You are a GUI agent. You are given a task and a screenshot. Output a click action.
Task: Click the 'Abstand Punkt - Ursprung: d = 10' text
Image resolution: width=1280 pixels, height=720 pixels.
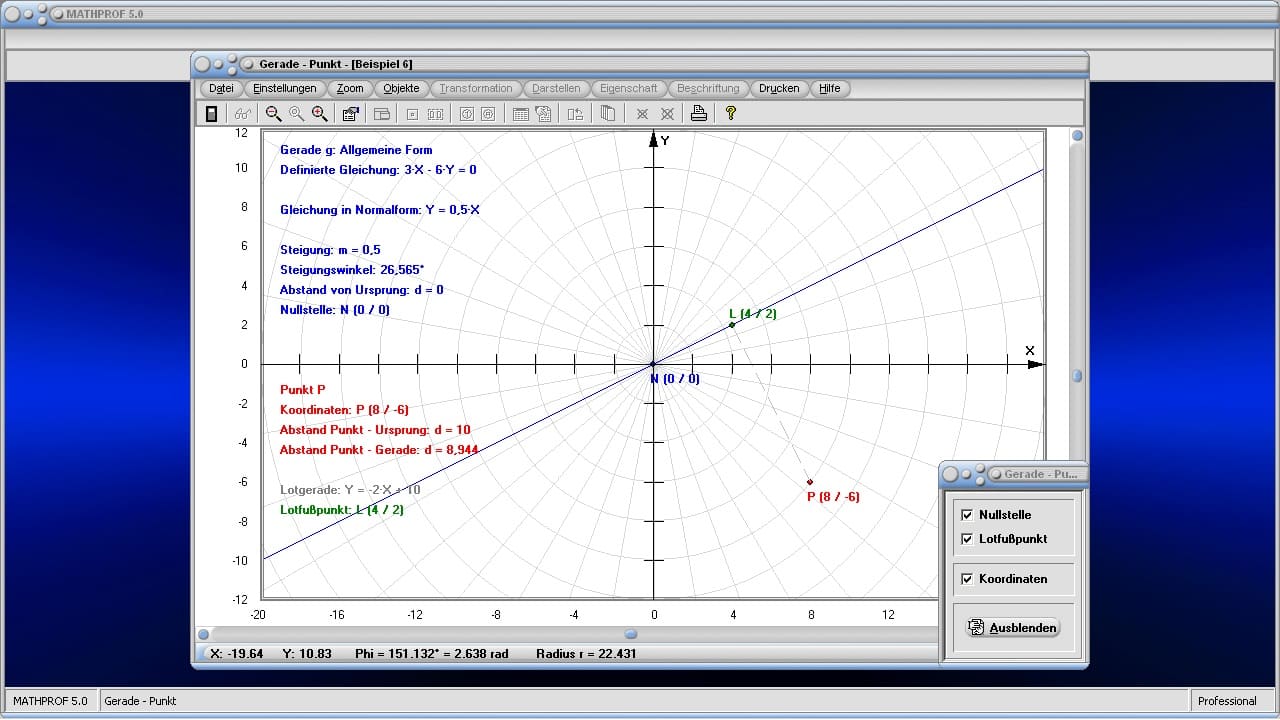(375, 430)
